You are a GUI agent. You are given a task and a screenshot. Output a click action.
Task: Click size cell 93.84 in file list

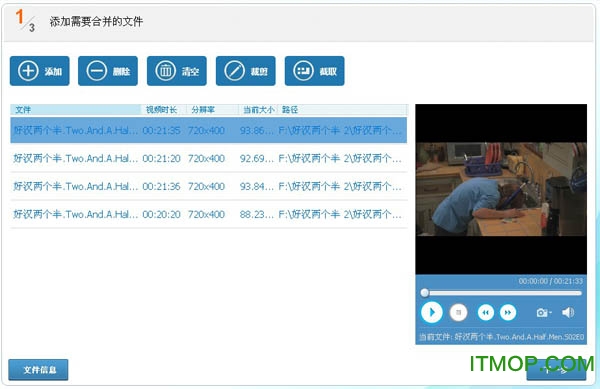coord(256,186)
